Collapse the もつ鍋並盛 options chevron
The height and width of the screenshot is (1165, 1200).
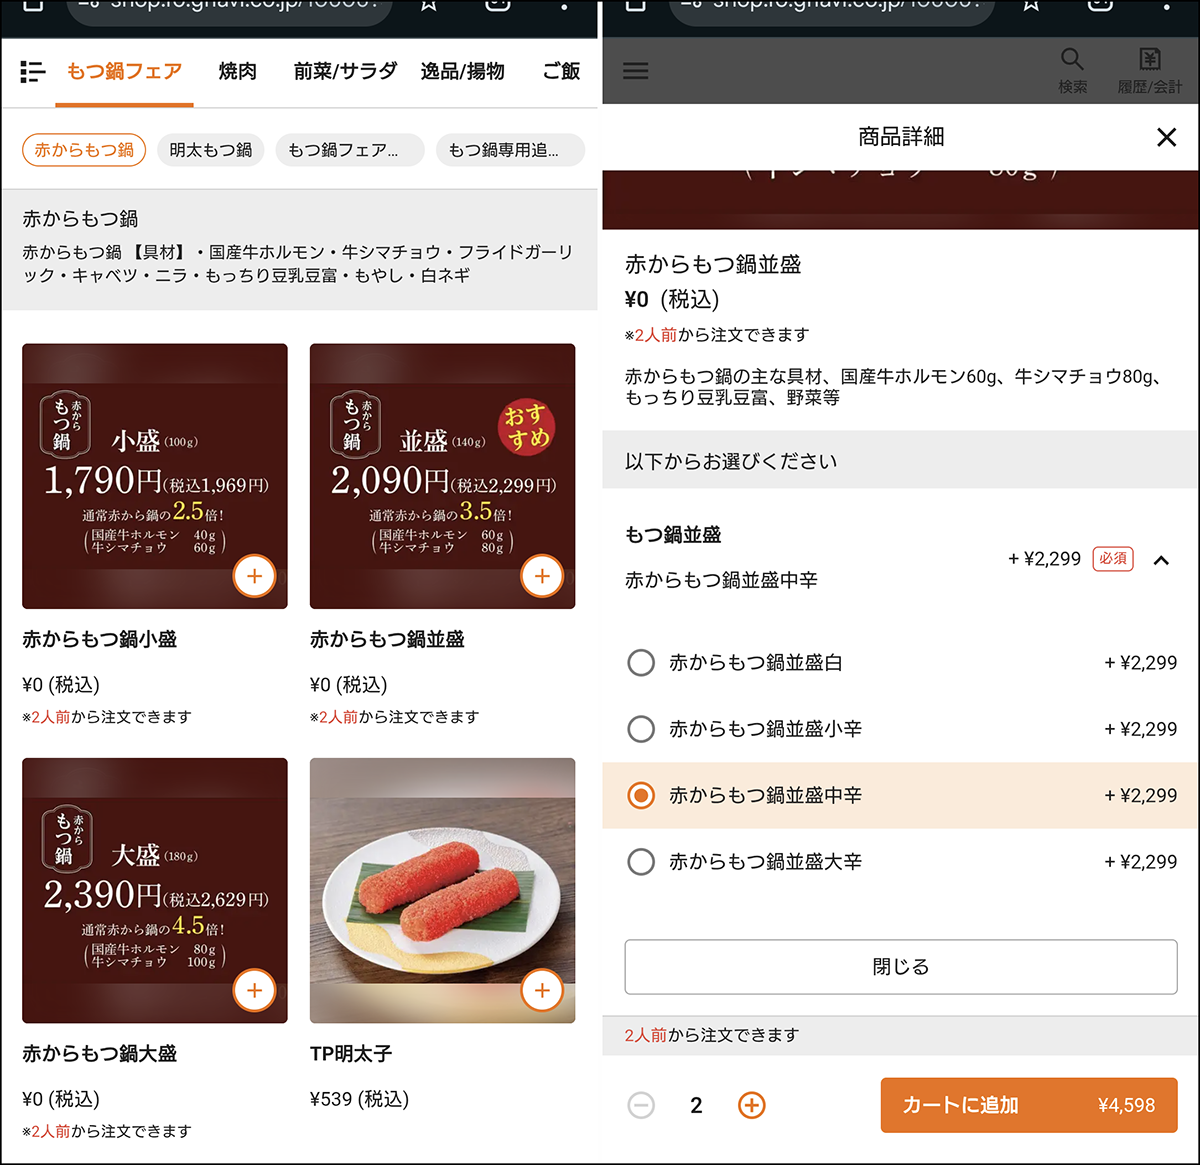[x=1161, y=560]
